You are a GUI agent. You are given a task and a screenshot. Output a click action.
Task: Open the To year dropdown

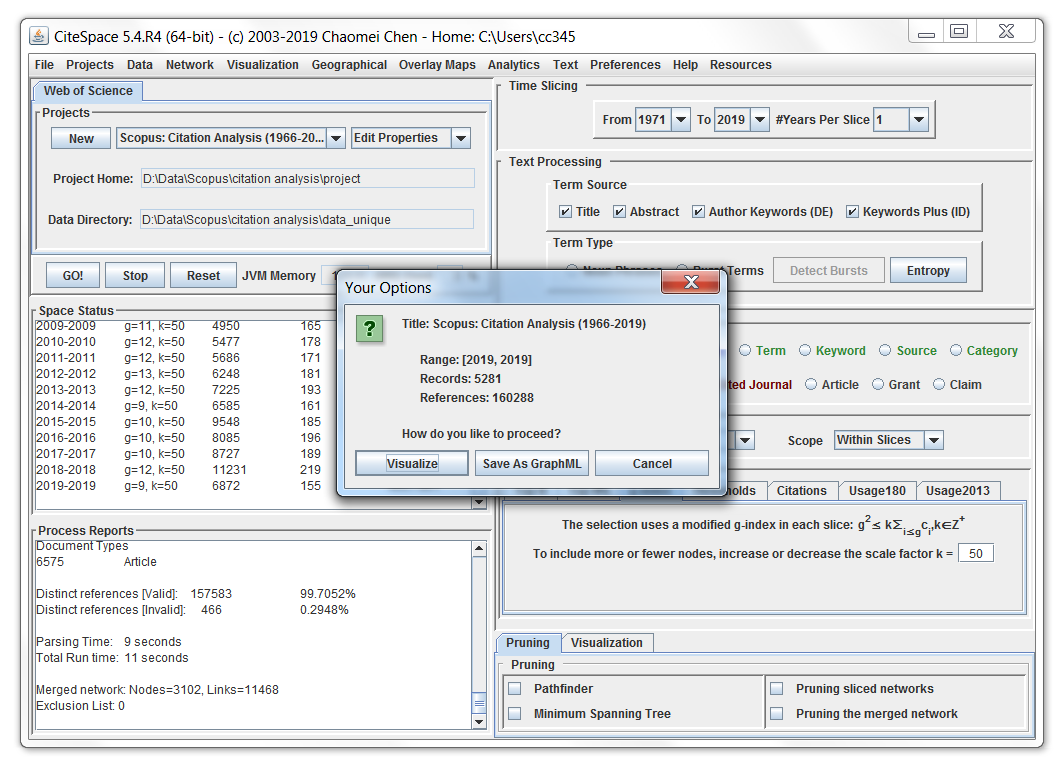click(x=760, y=120)
